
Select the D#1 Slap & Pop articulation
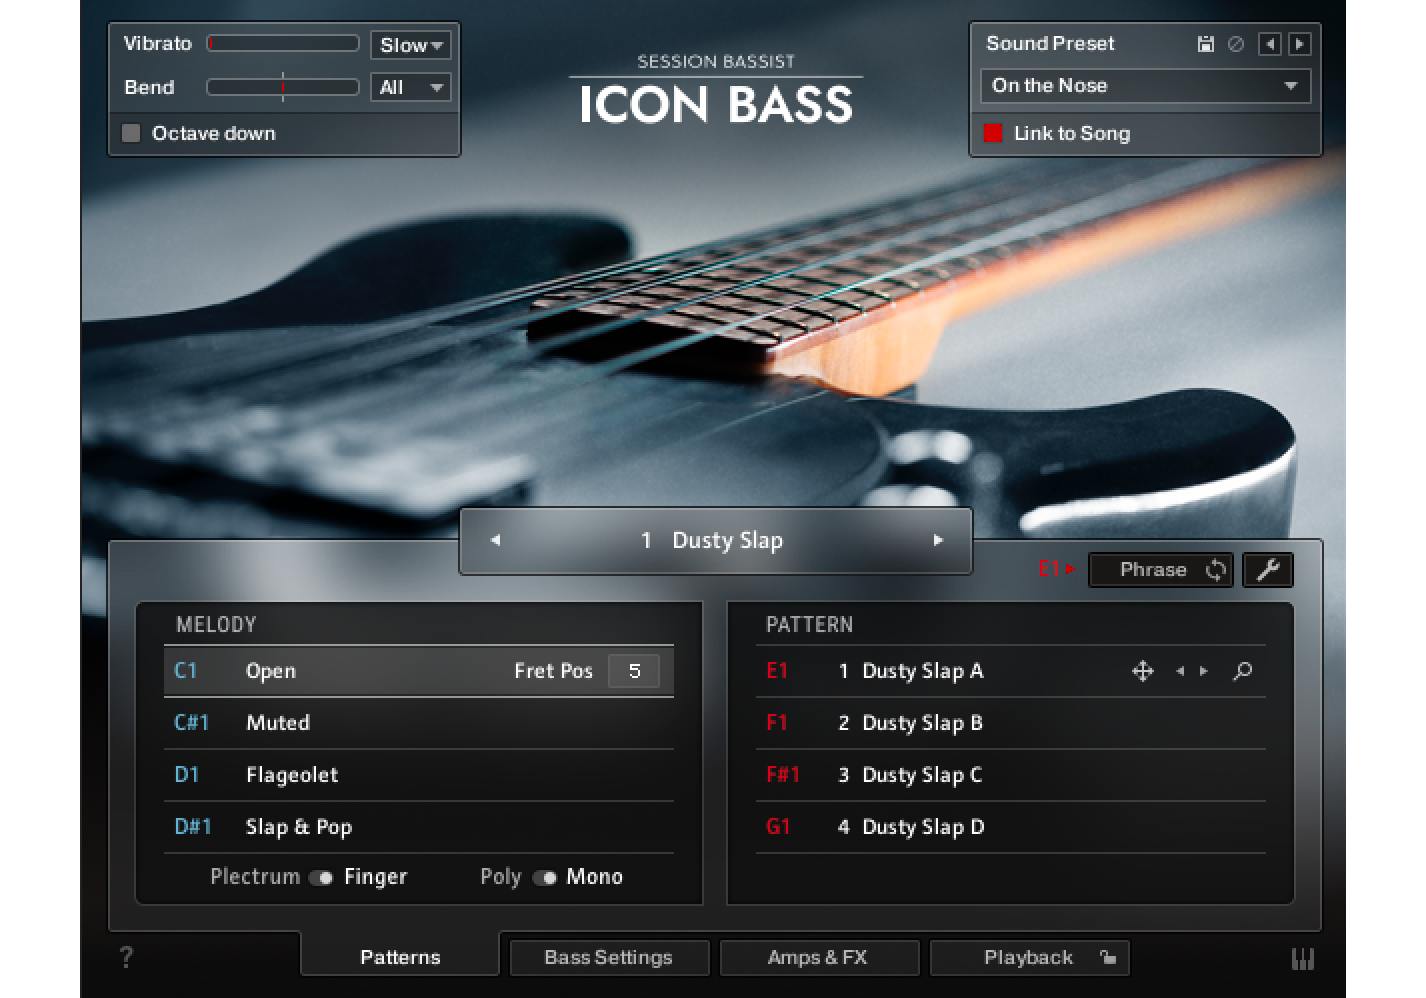coord(419,827)
